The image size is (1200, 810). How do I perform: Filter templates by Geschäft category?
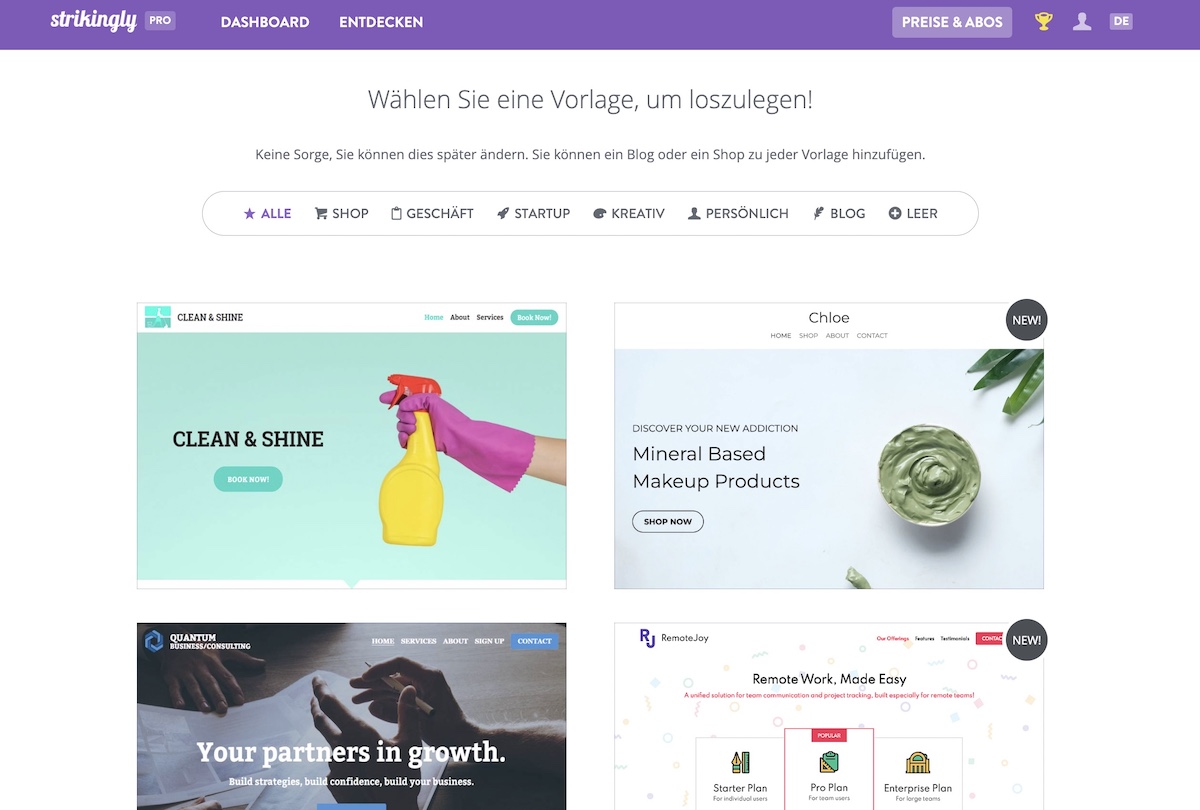click(432, 213)
